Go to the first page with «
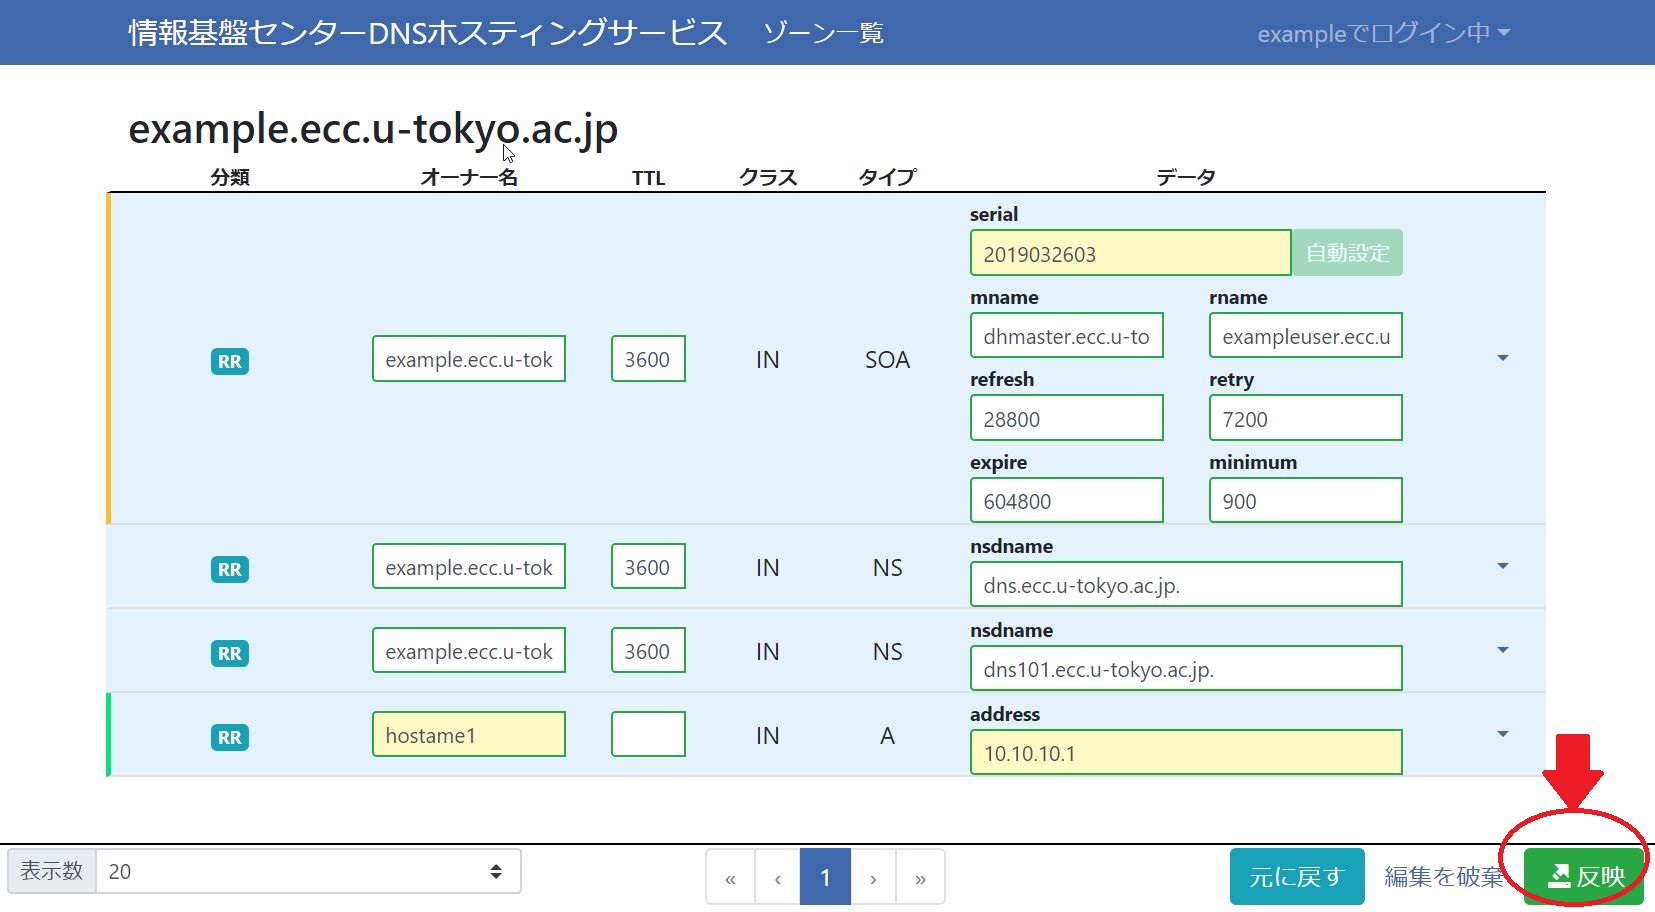This screenshot has width=1655, height=912. click(x=730, y=877)
